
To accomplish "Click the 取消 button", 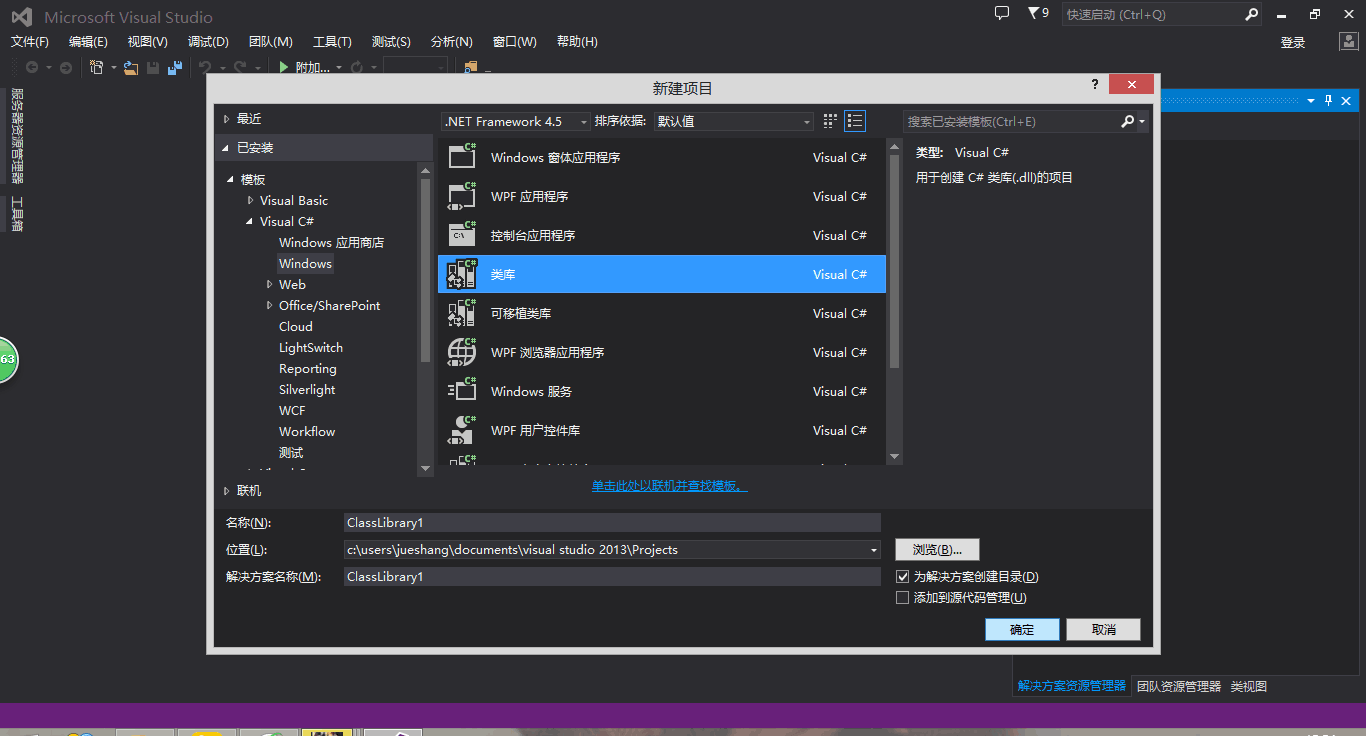I will click(x=1103, y=629).
